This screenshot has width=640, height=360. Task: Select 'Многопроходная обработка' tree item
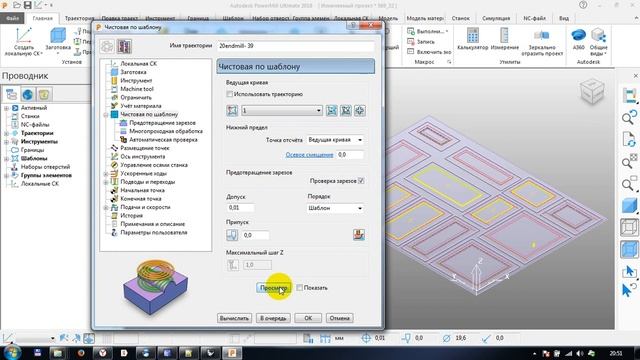tap(166, 131)
